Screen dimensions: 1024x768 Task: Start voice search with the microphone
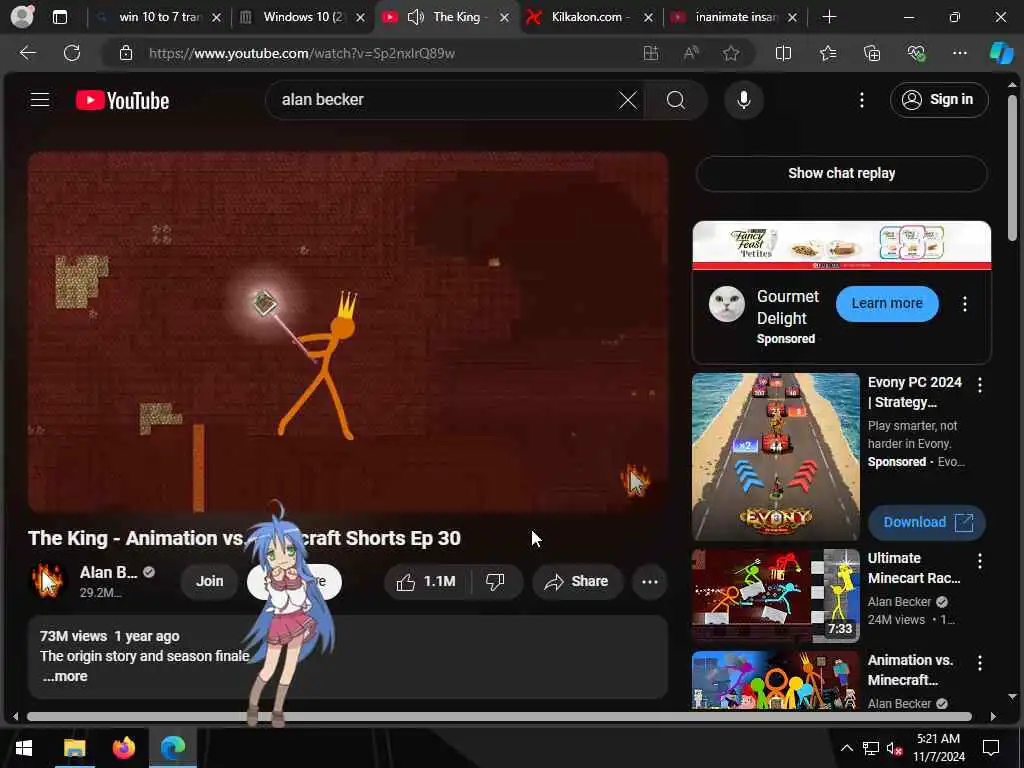[743, 100]
